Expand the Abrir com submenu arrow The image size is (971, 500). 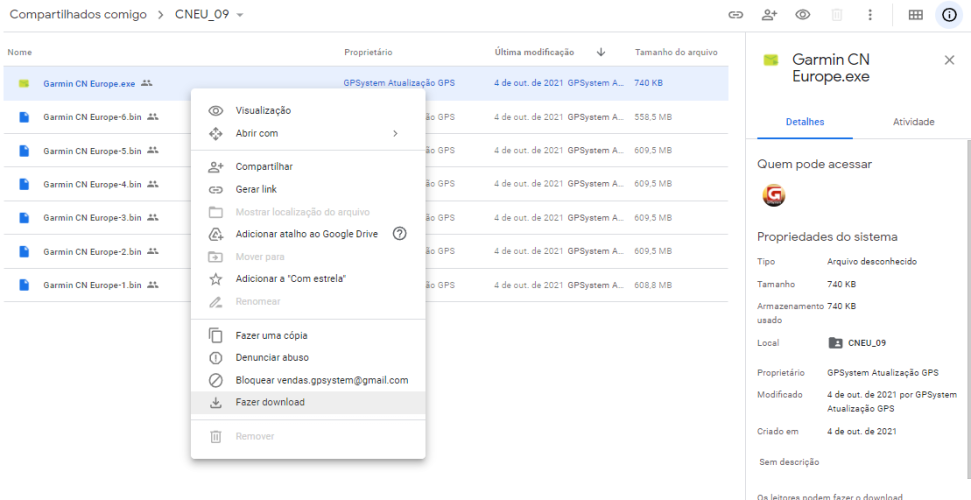click(395, 133)
